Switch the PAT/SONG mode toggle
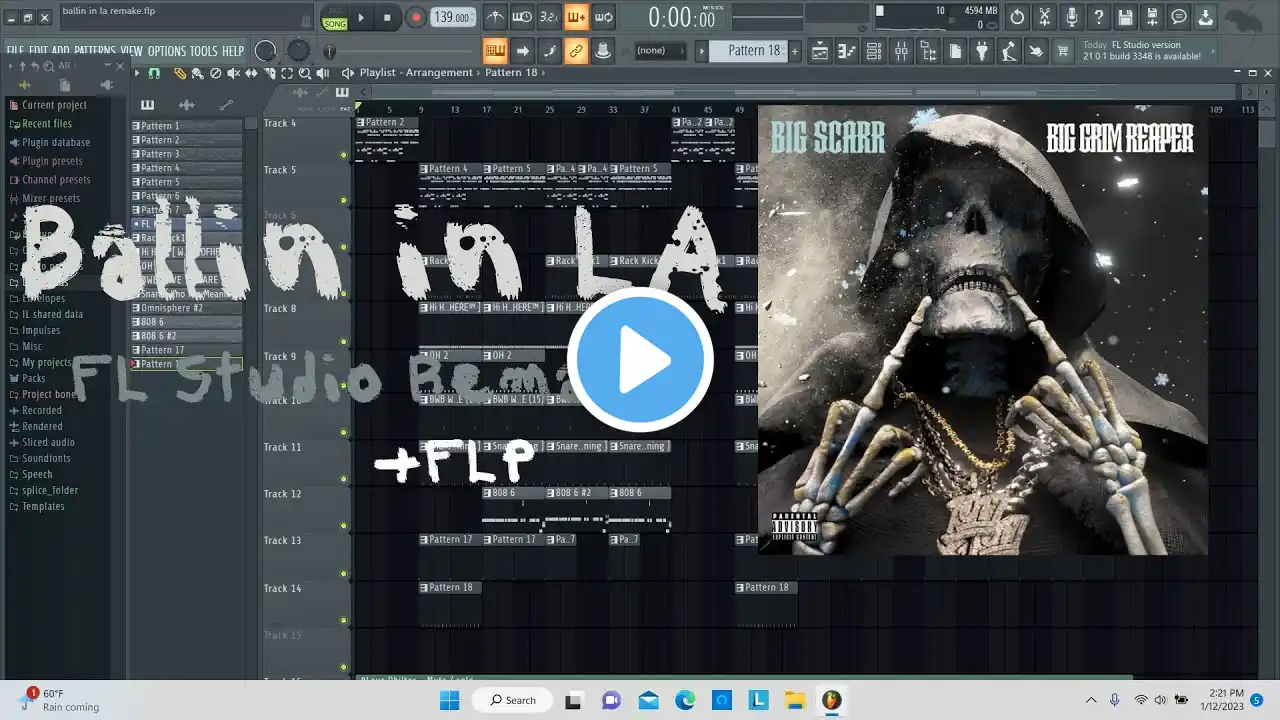Screen dimensions: 1280x720 (334, 17)
